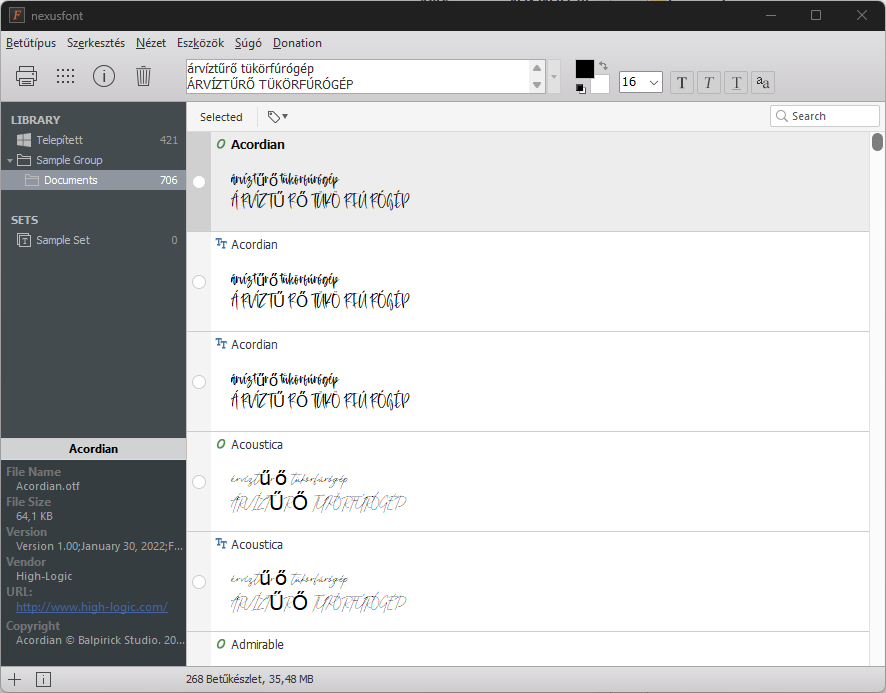This screenshot has height=693, width=886.
Task: Collapse the Sample Group tree arrow
Action: pos(10,161)
